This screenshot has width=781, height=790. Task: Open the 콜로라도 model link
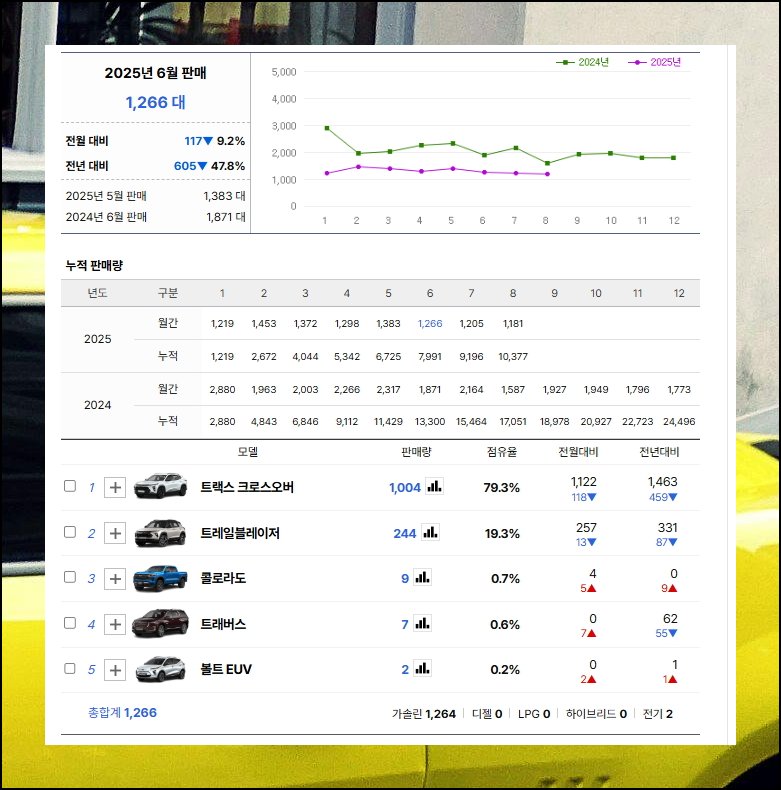click(223, 578)
